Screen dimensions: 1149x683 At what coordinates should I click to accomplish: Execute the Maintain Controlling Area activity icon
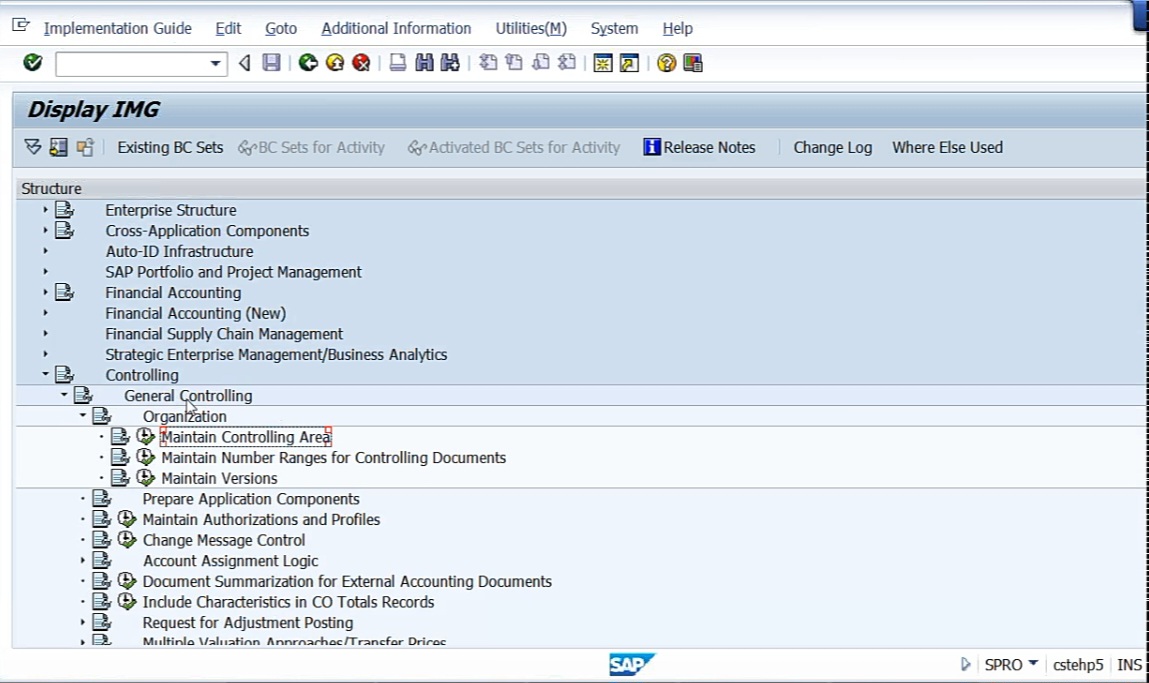[x=146, y=437]
